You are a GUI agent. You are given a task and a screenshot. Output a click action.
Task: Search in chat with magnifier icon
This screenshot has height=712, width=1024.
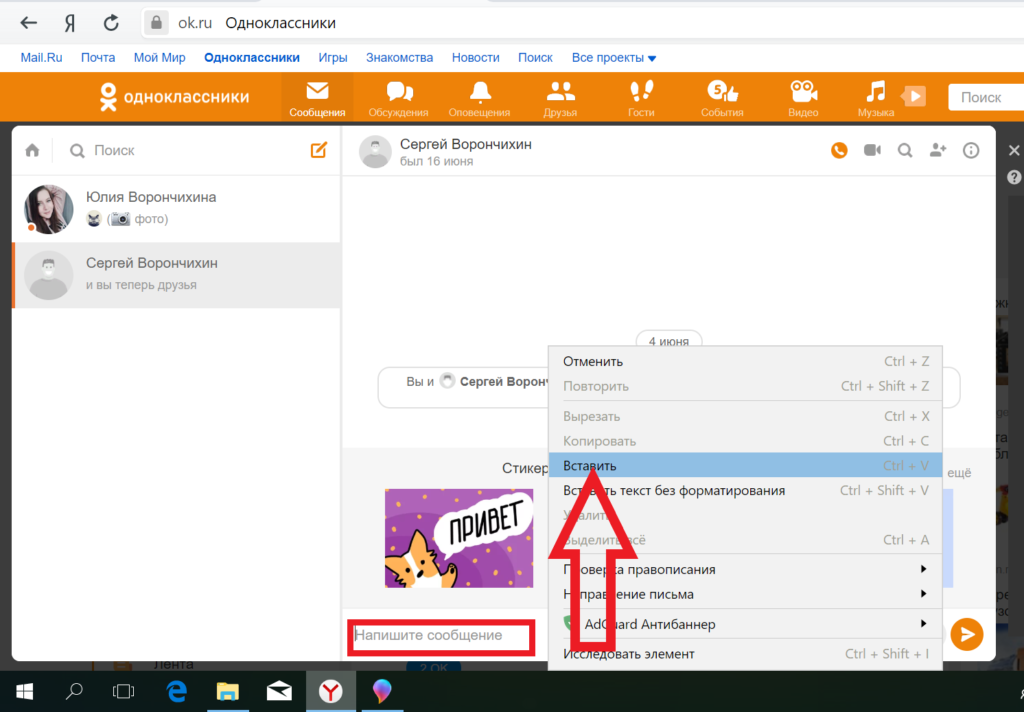coord(905,151)
